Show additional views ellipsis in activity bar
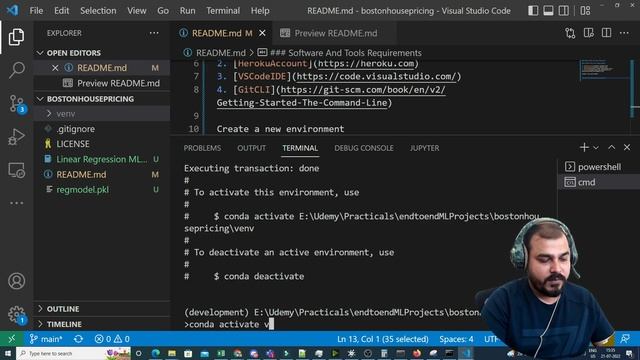Screen dimensions: 640x360 click(x=16, y=203)
